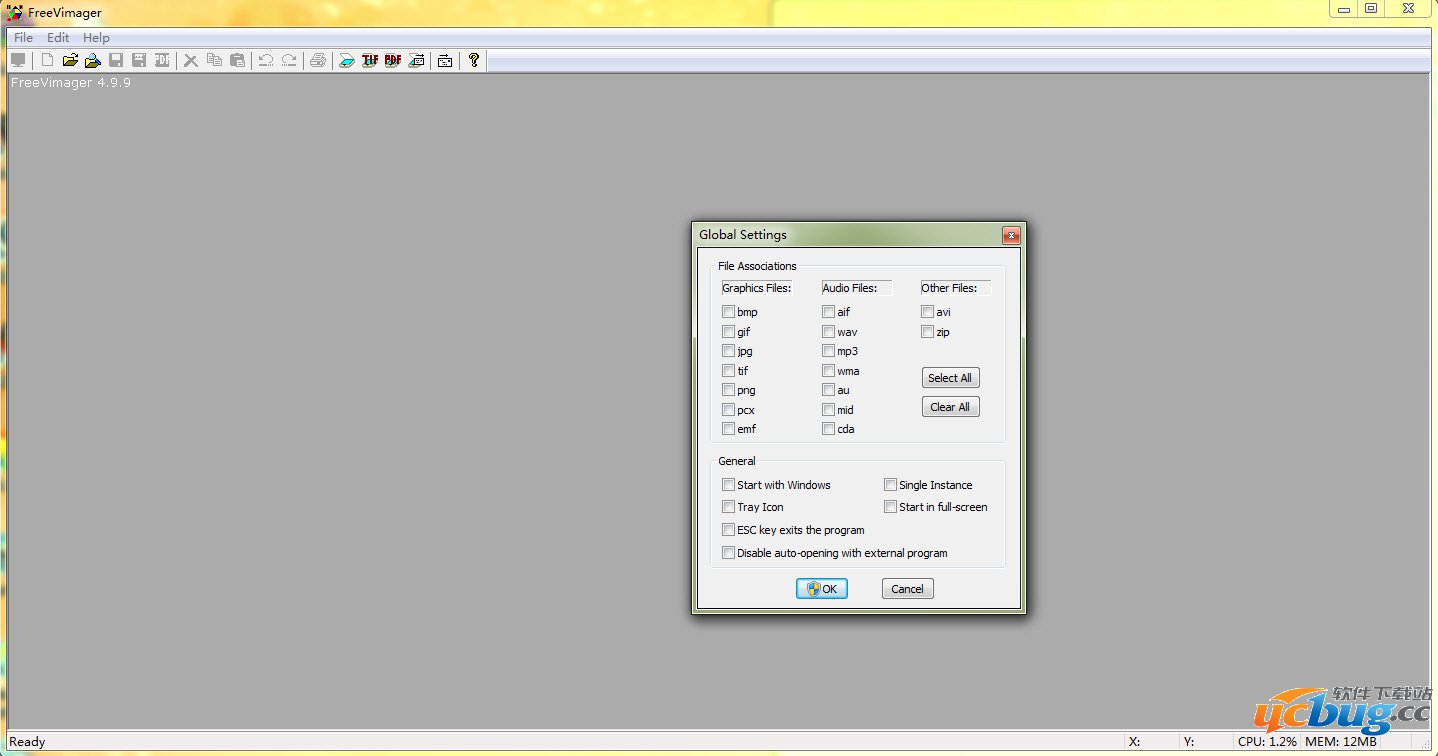
Task: Check the Start in full-screen option
Action: point(890,507)
